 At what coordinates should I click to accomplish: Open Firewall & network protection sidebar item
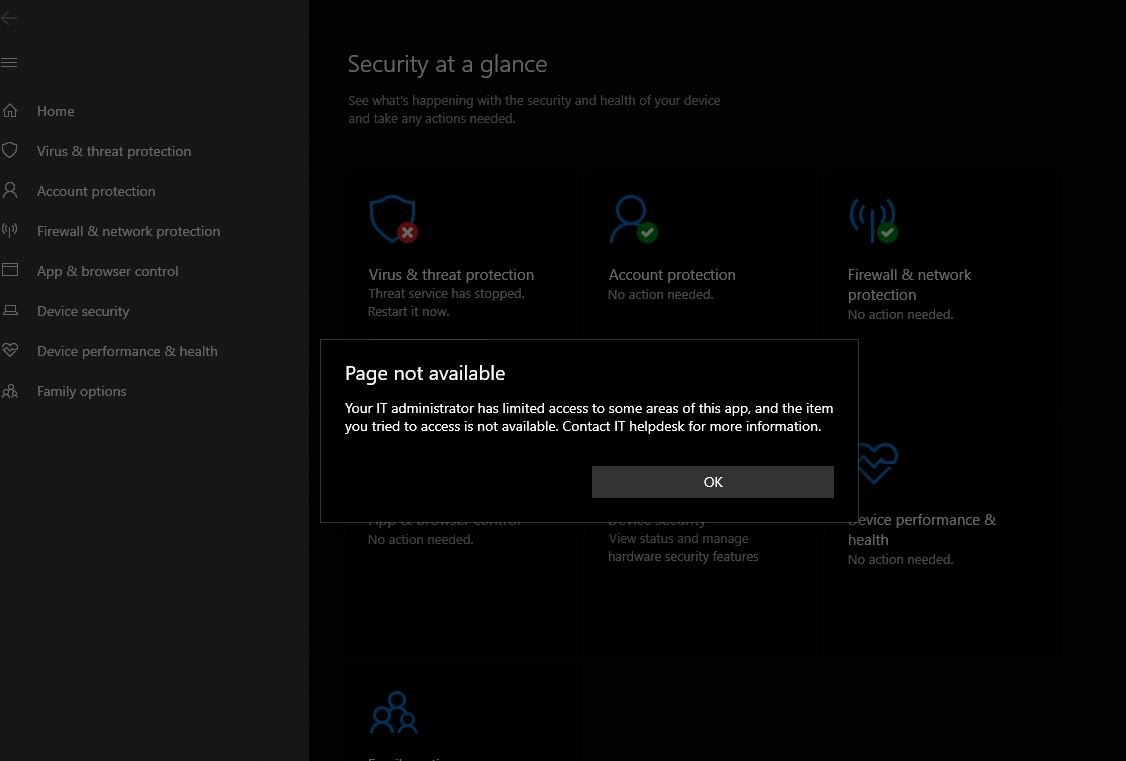pyautogui.click(x=129, y=231)
